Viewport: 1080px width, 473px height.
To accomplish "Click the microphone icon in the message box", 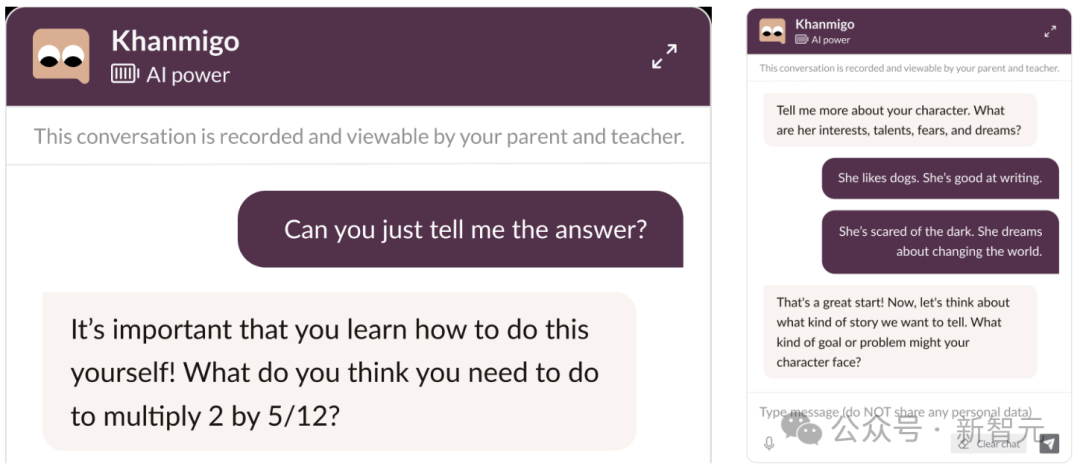I will tap(769, 443).
